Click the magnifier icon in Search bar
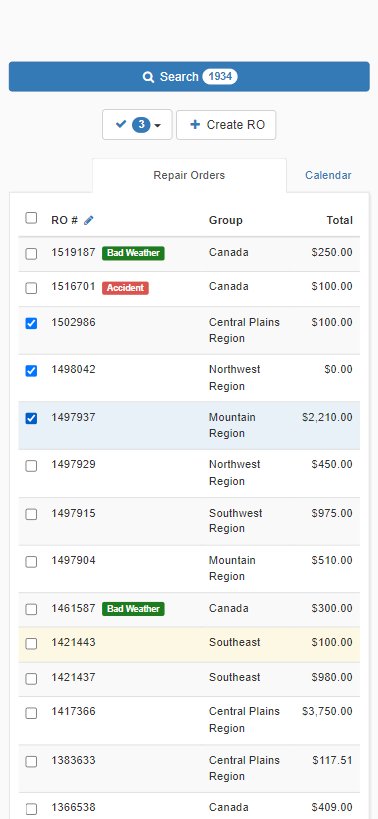The image size is (378, 819). point(148,77)
